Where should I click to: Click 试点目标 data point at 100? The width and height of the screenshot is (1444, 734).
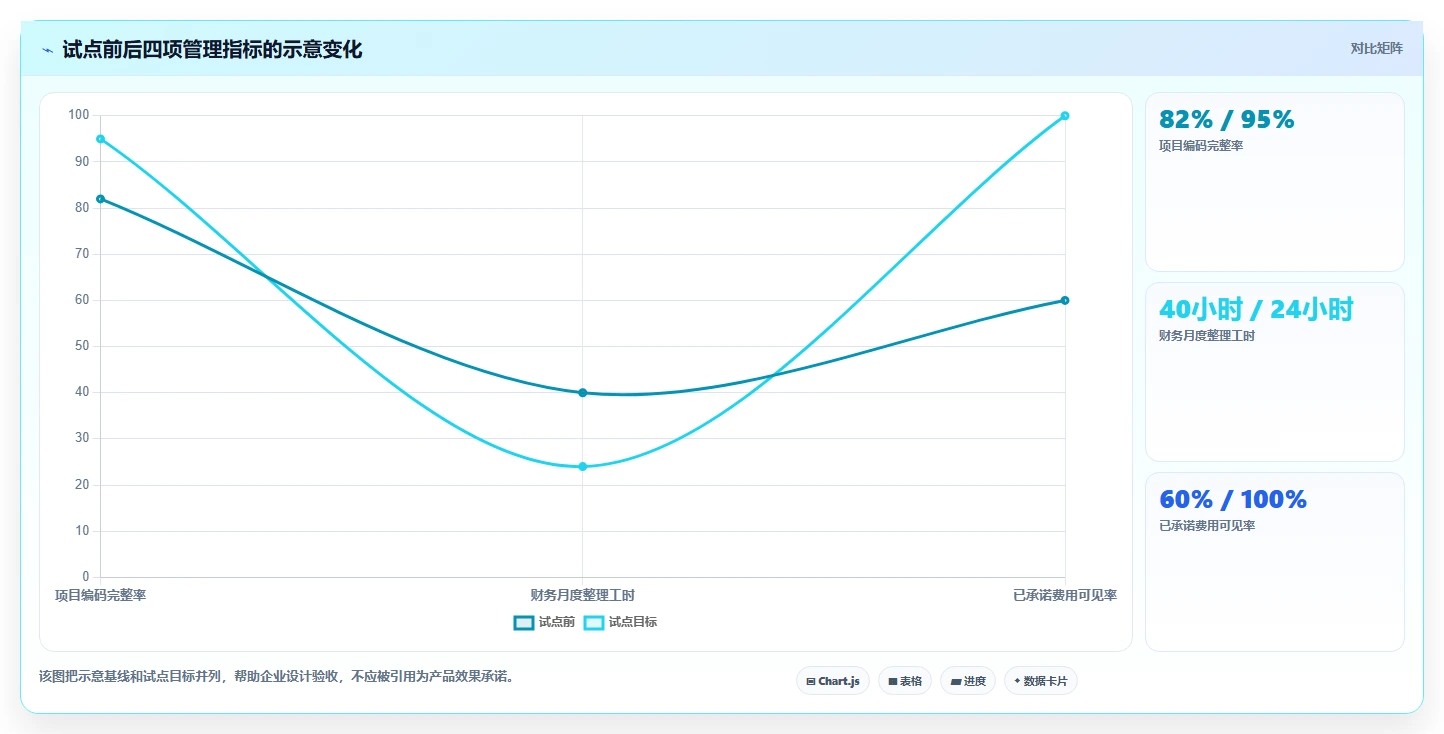pyautogui.click(x=1065, y=116)
